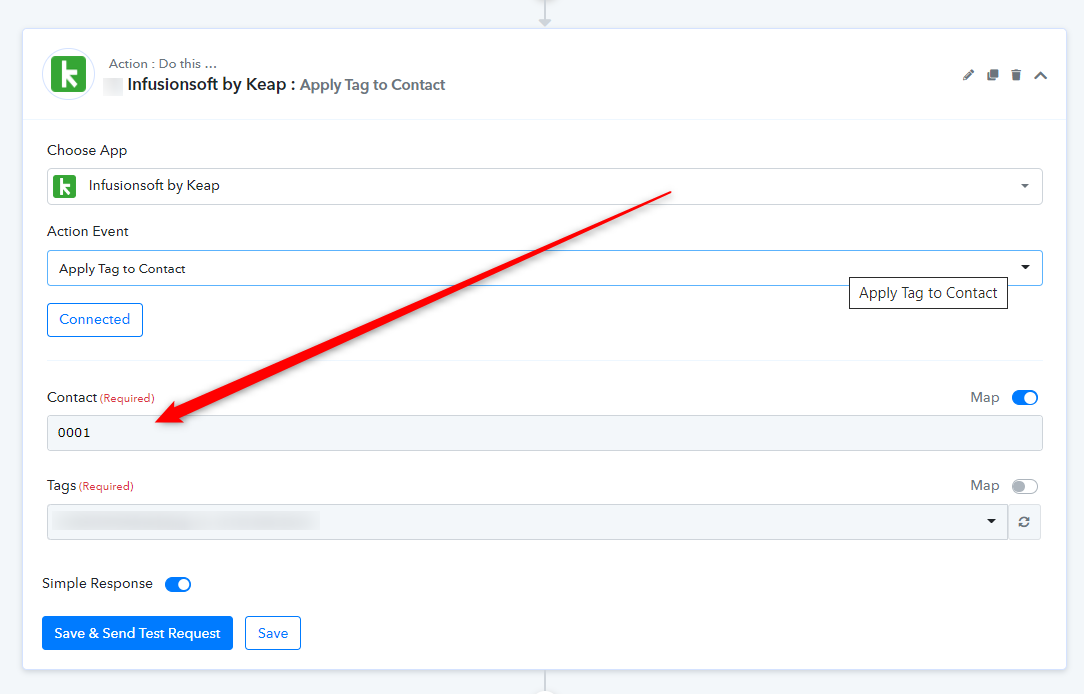Click the 'Action : Do this ...' label
Viewport: 1084px width, 694px height.
pos(162,64)
